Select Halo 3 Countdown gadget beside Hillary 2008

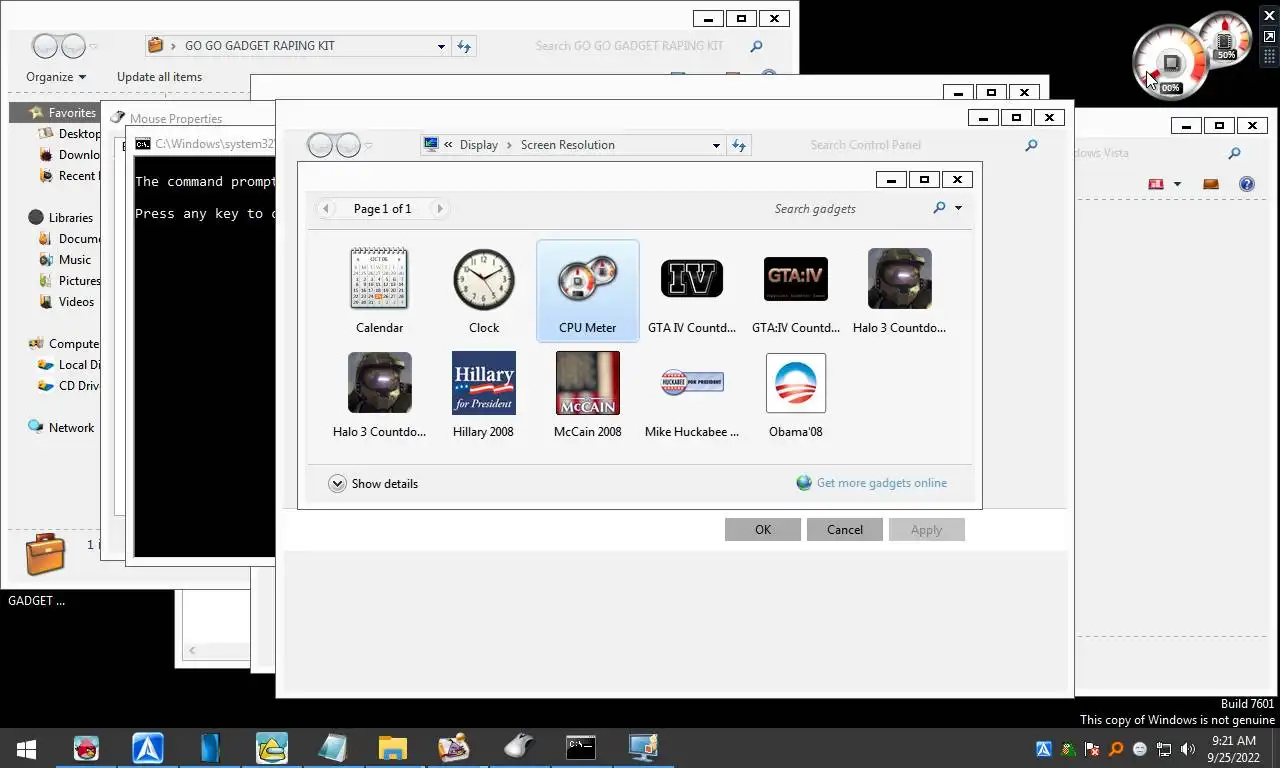380,395
